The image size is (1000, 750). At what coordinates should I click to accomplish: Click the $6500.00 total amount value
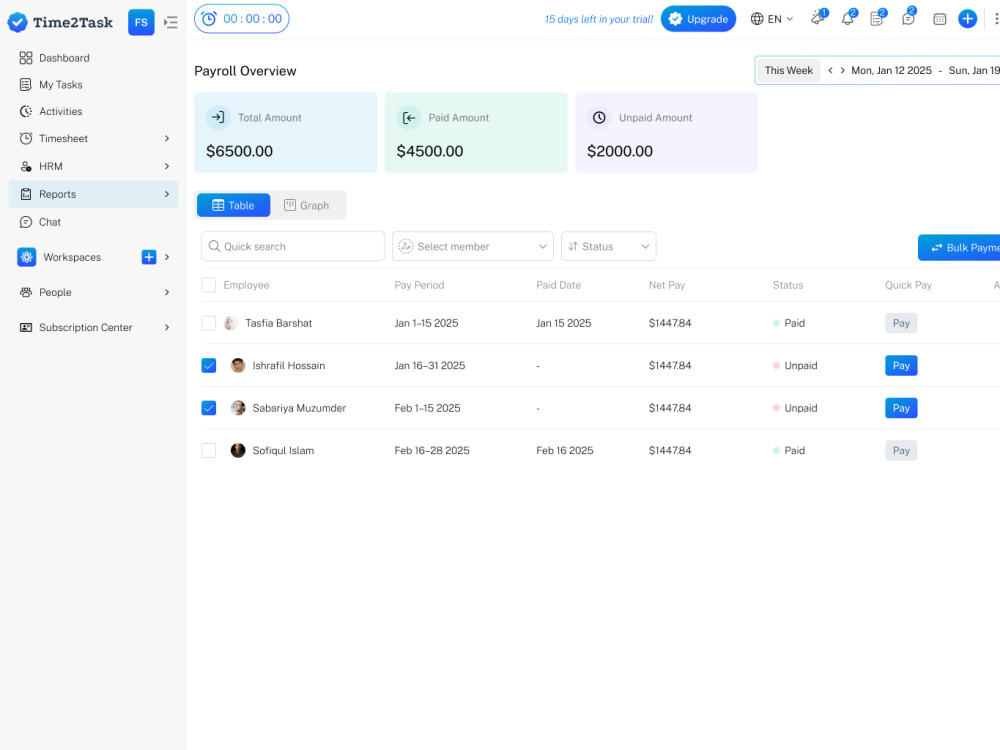[x=239, y=151]
